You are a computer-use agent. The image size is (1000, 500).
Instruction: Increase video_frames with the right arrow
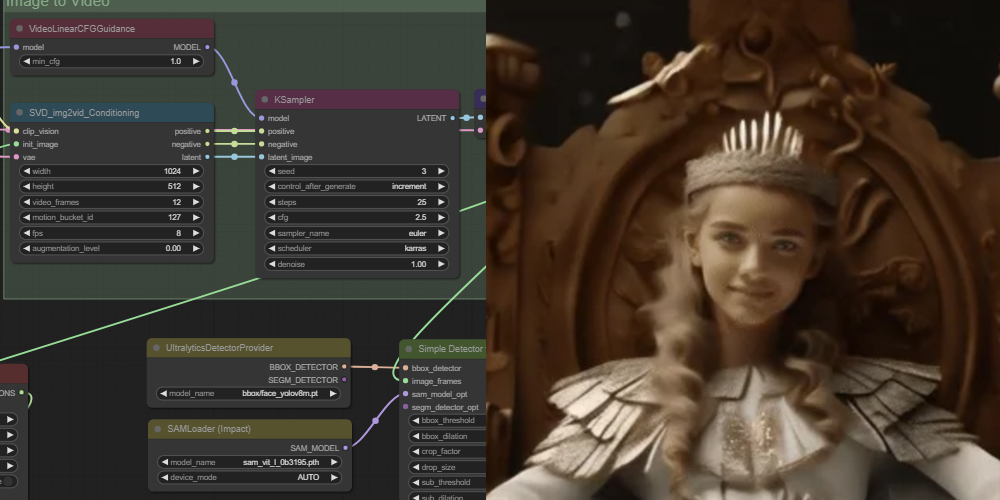tap(196, 202)
